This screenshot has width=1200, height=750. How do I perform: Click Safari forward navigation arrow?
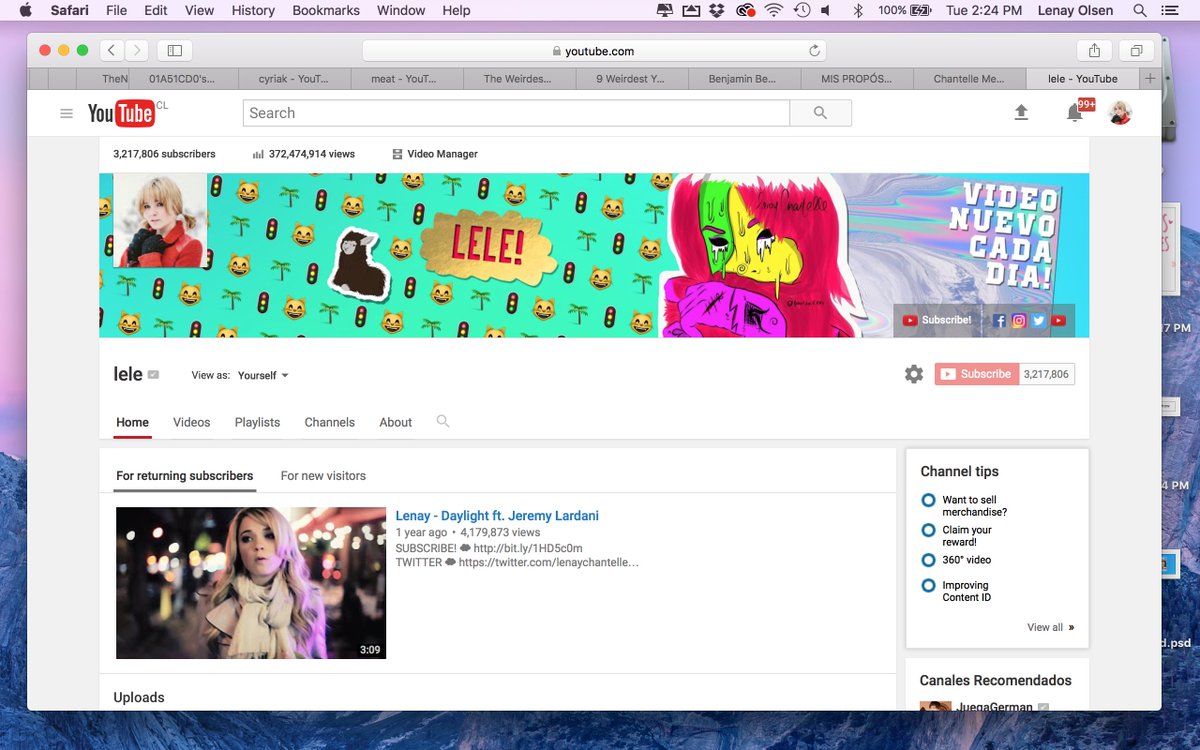click(137, 50)
